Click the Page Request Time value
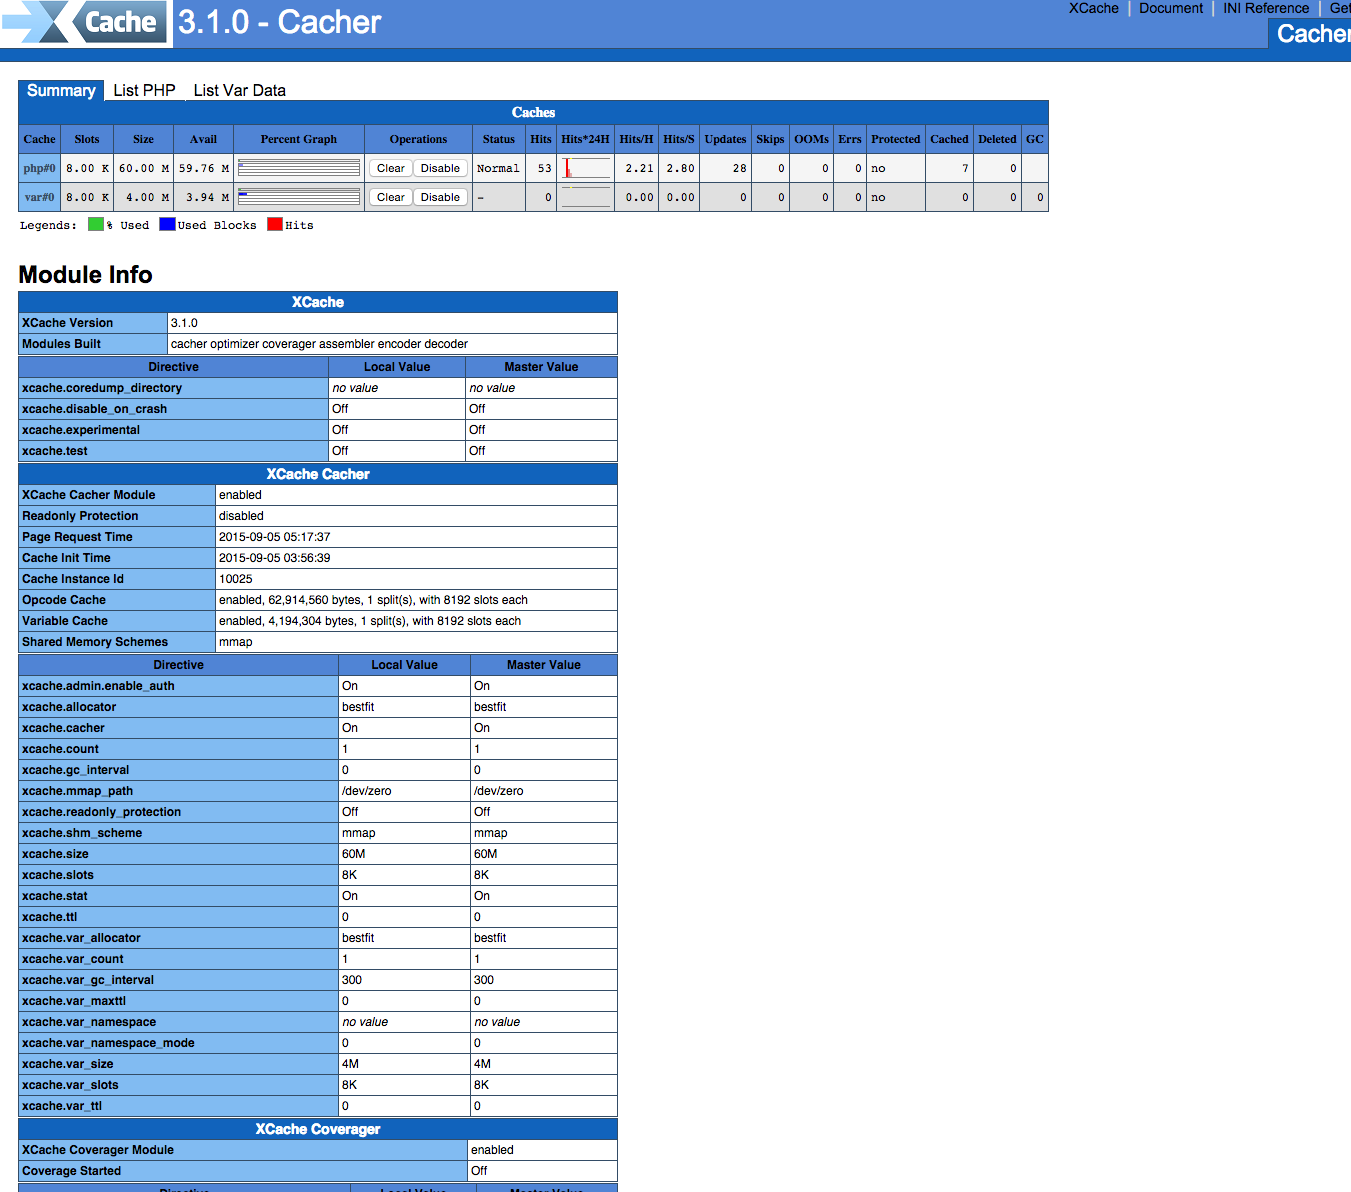The image size is (1351, 1192). point(275,537)
